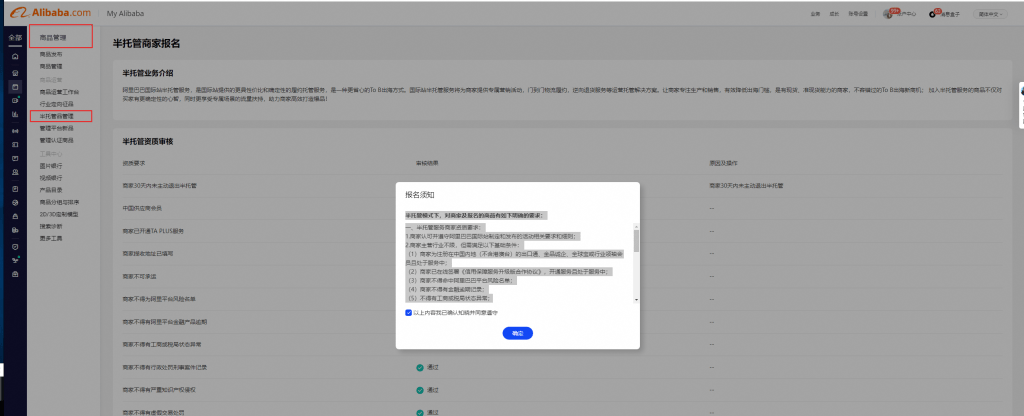Image resolution: width=1024 pixels, height=416 pixels.
Task: Open the truck logistics icon in sidebar
Action: click(x=14, y=231)
